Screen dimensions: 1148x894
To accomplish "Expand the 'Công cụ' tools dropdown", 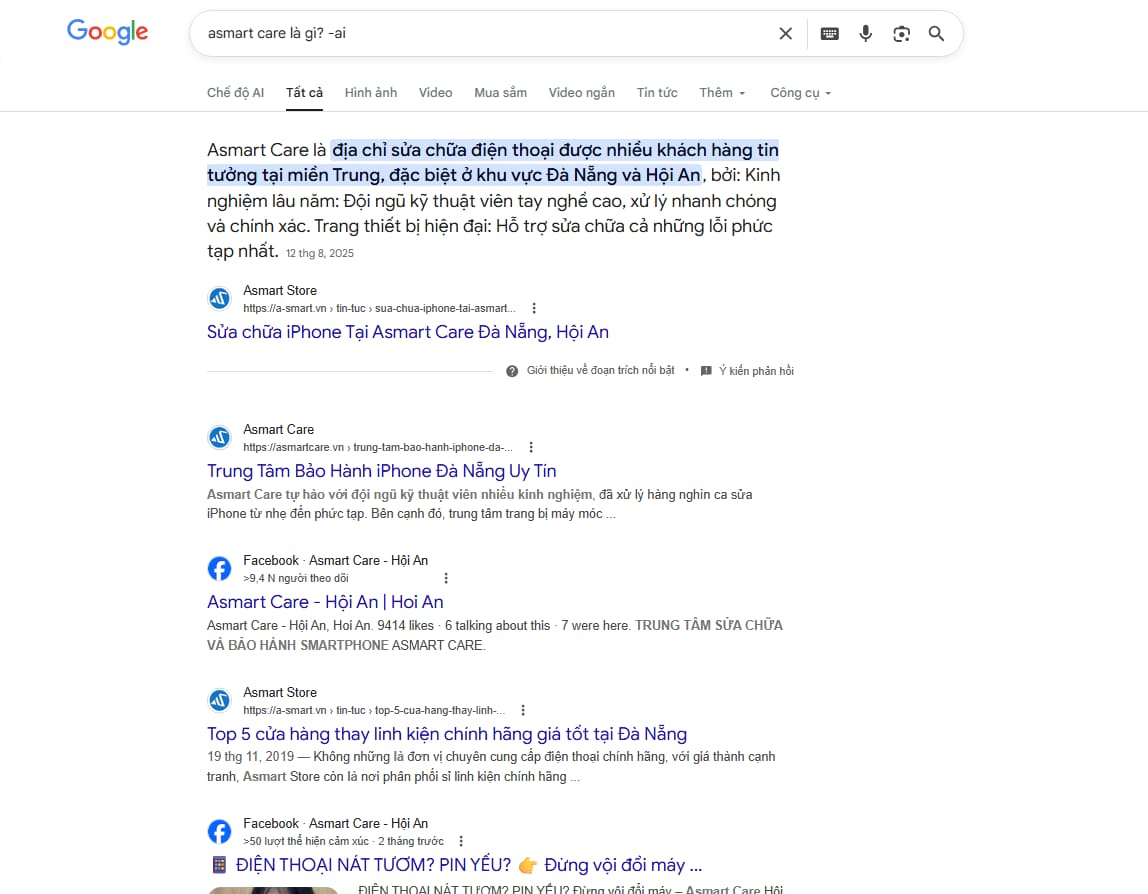I will tap(800, 93).
